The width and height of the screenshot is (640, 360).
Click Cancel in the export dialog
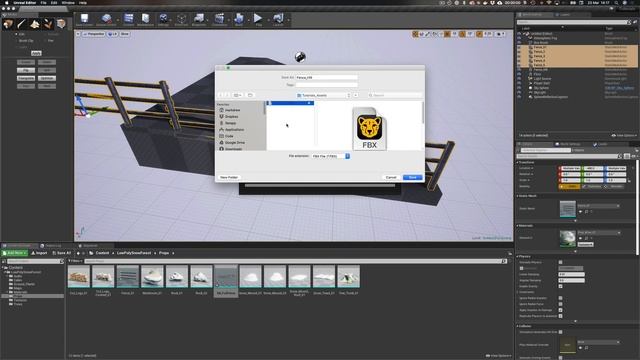pos(391,177)
